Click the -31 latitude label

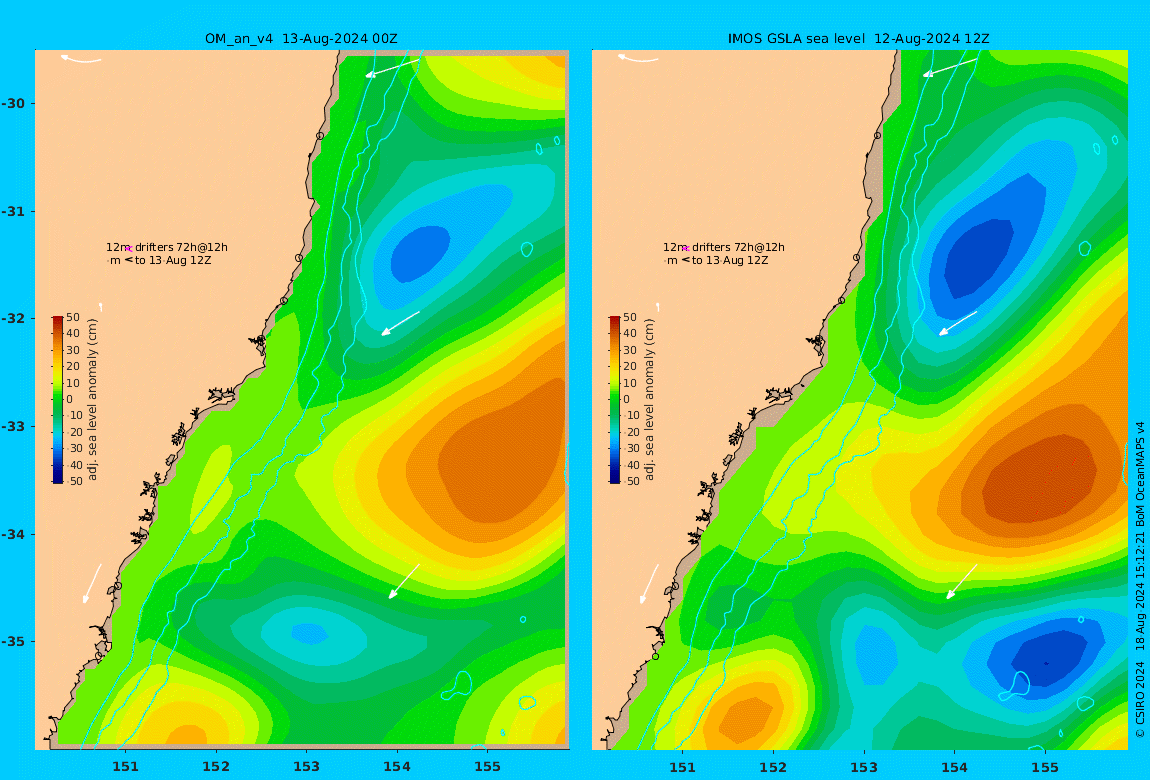tap(12, 211)
